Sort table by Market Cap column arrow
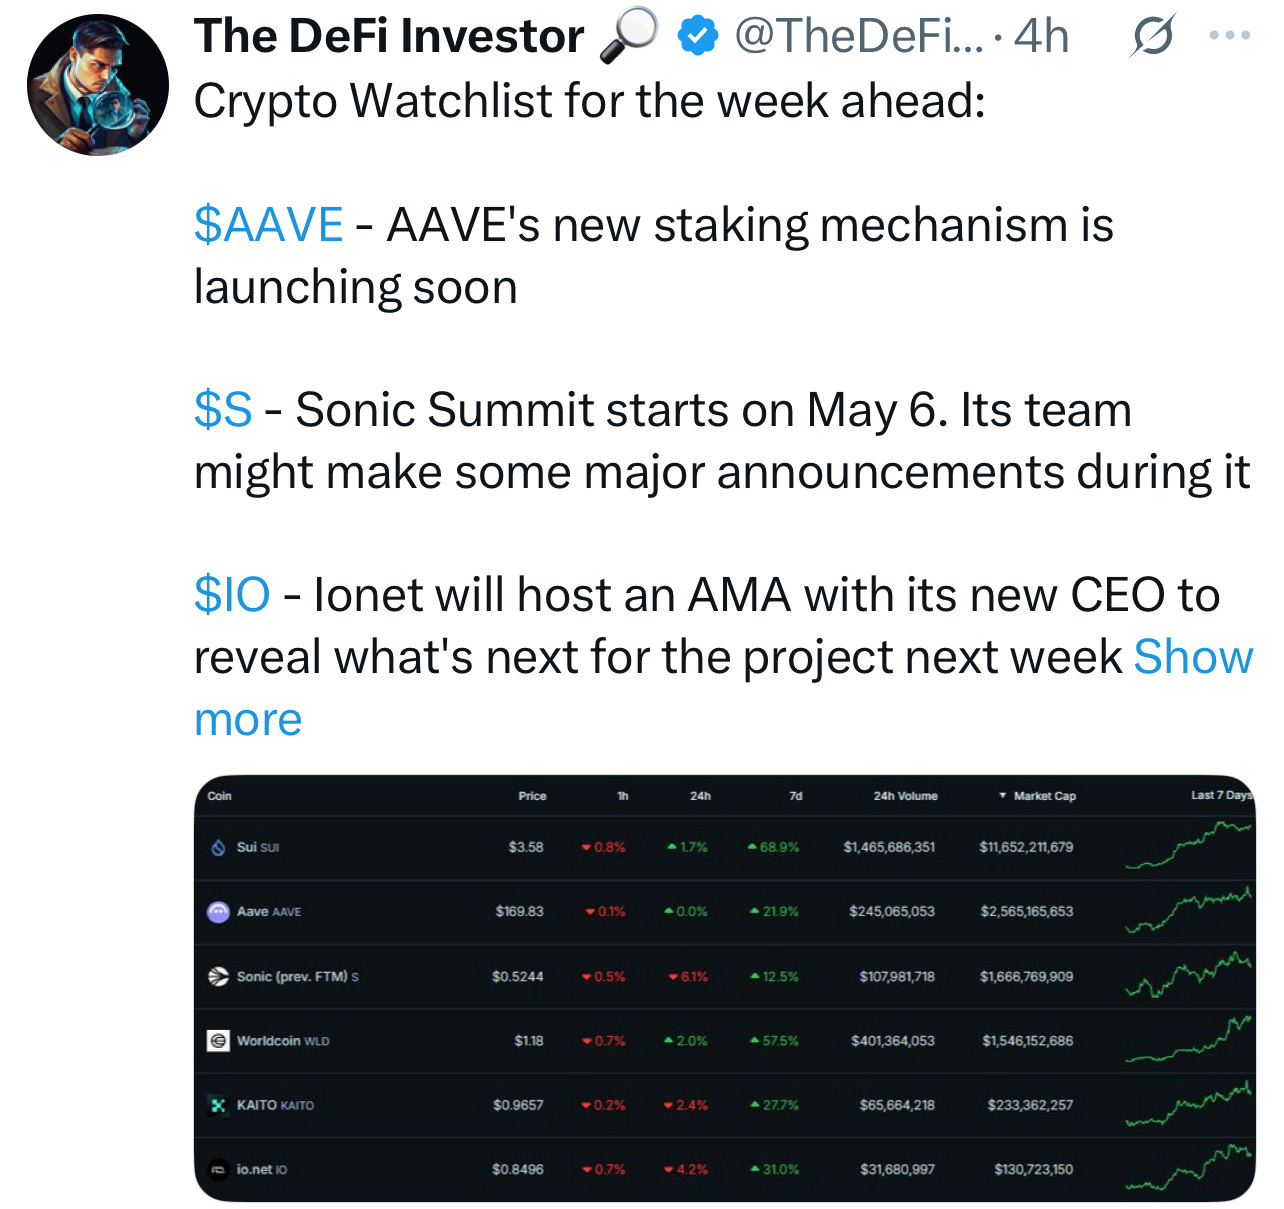 1002,796
